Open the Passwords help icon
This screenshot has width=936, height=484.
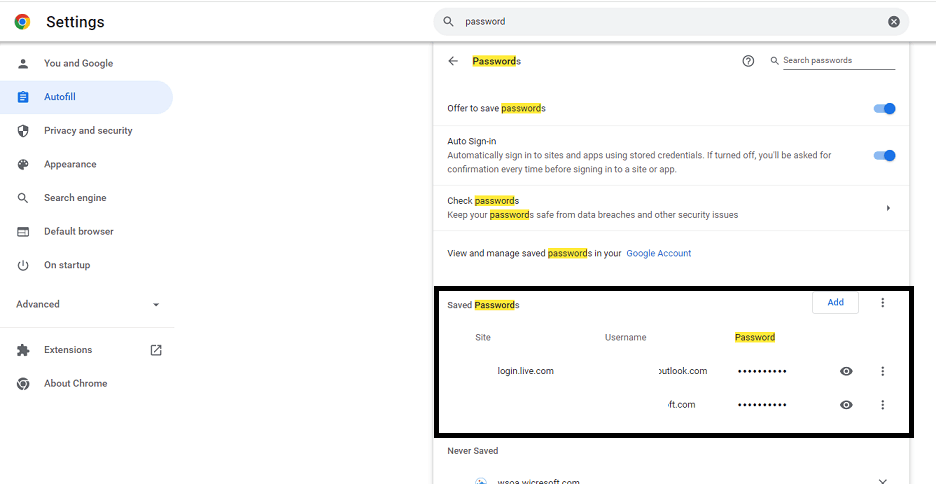748,61
